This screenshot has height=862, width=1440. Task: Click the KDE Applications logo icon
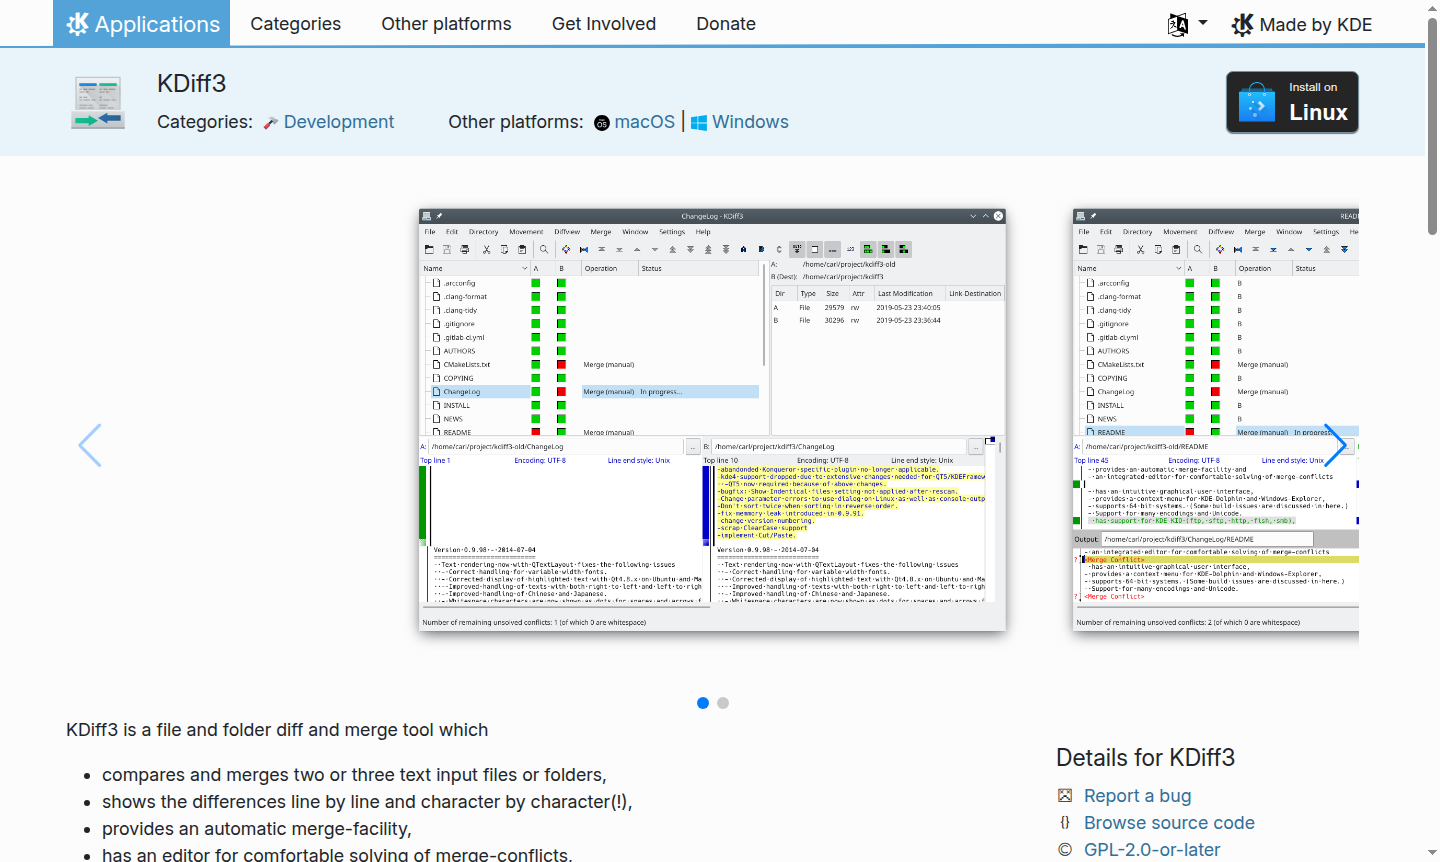(x=77, y=24)
